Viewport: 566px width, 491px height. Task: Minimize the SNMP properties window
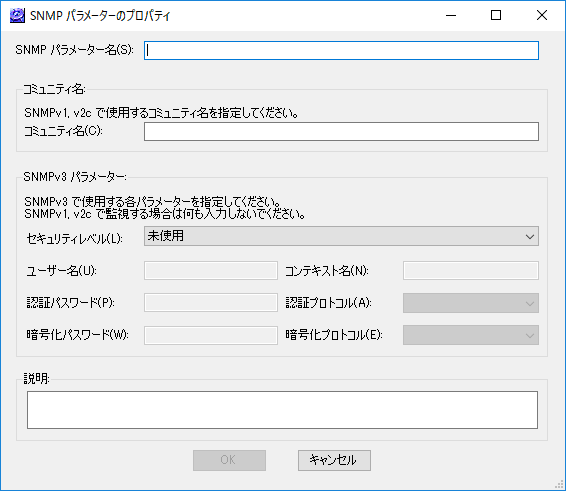[451, 16]
